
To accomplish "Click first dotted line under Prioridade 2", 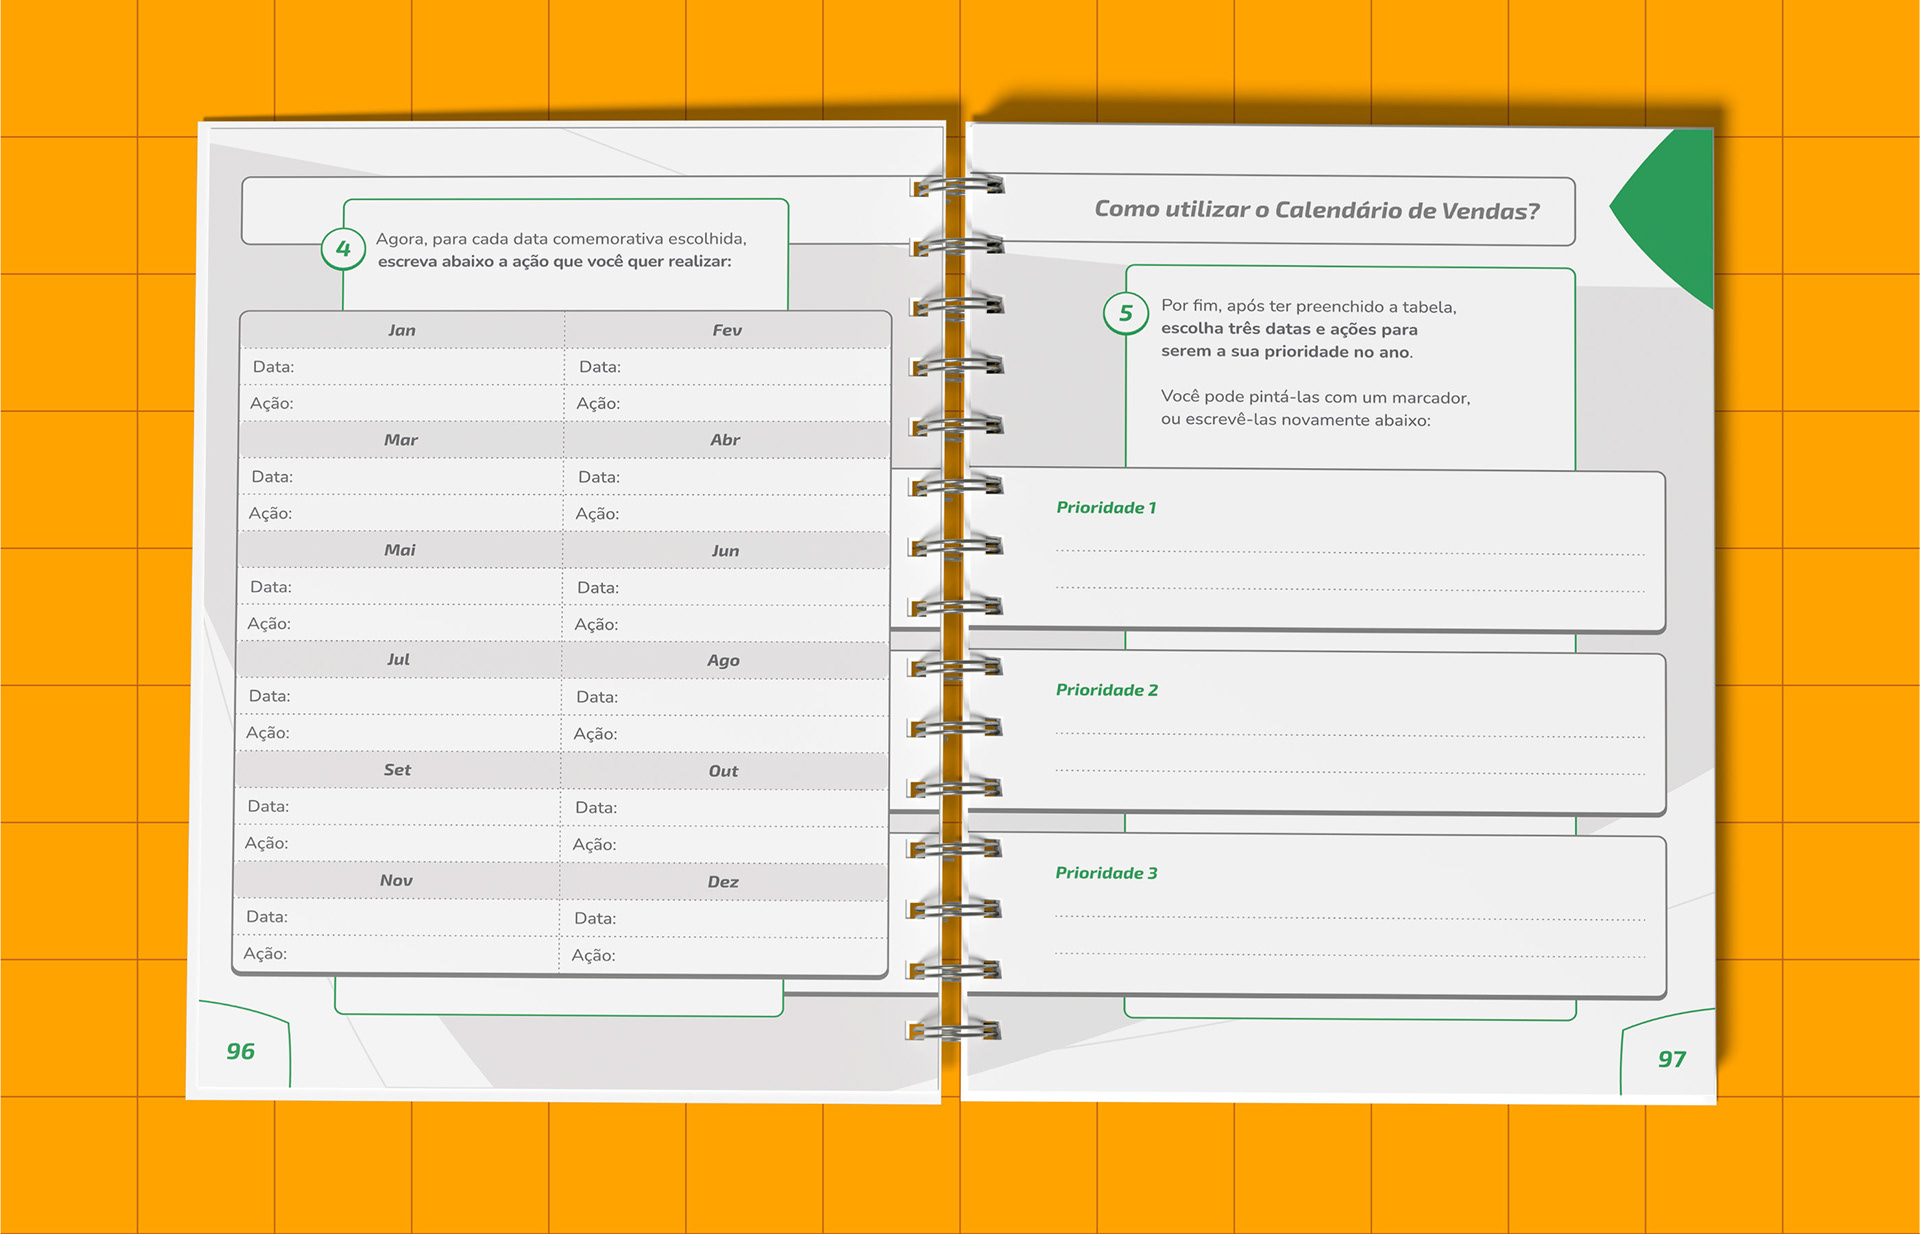I will [1350, 735].
